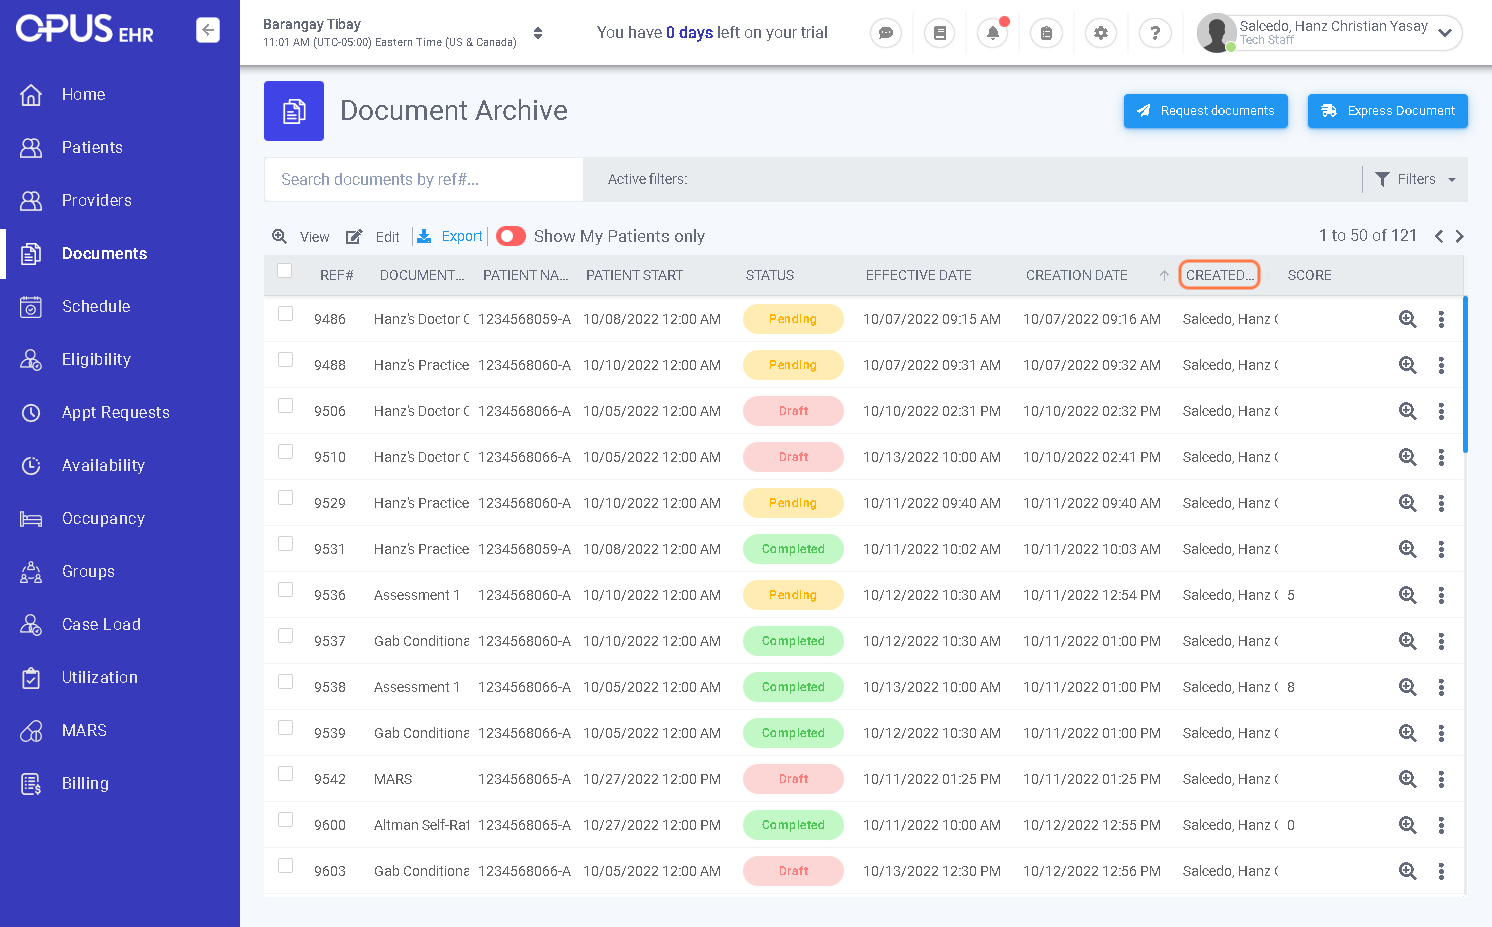Sort by Patient Start column header
The height and width of the screenshot is (927, 1492).
(635, 275)
